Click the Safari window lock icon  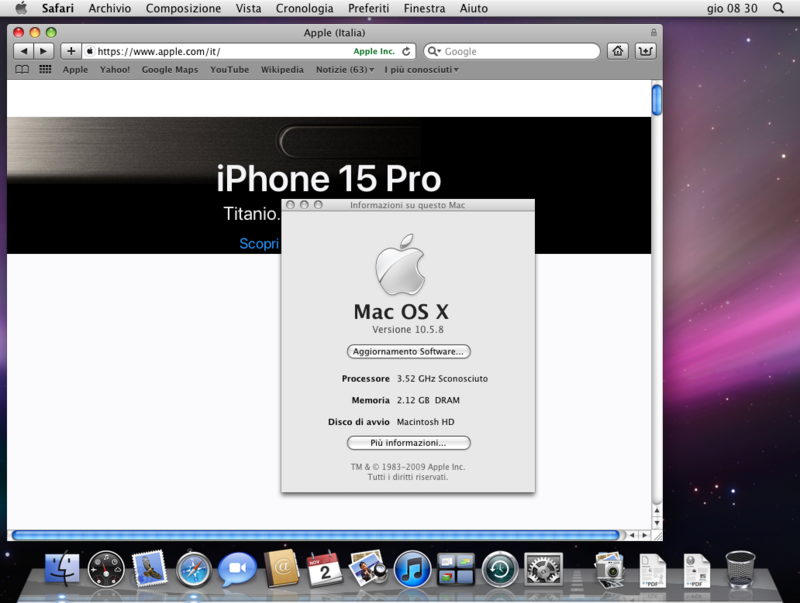point(654,32)
